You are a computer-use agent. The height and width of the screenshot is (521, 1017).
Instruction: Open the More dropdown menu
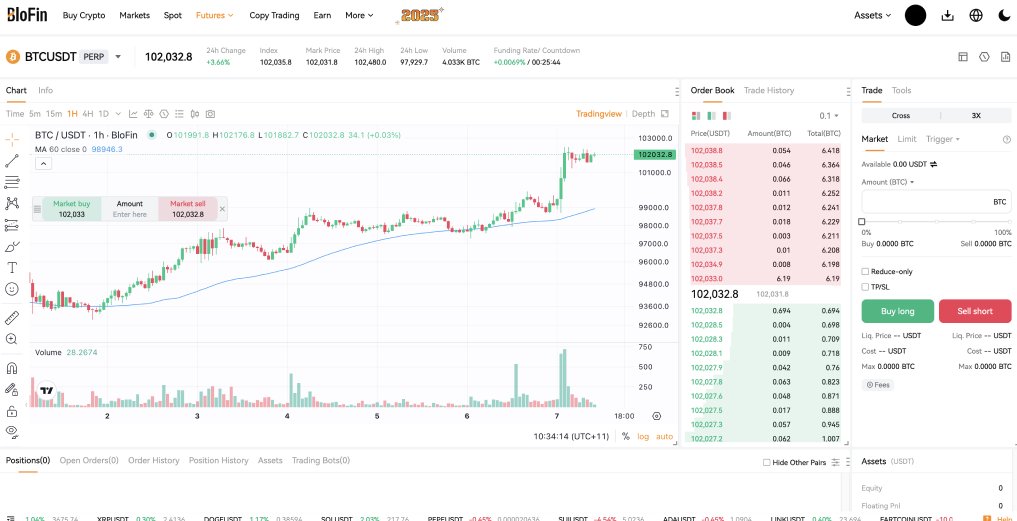359,15
